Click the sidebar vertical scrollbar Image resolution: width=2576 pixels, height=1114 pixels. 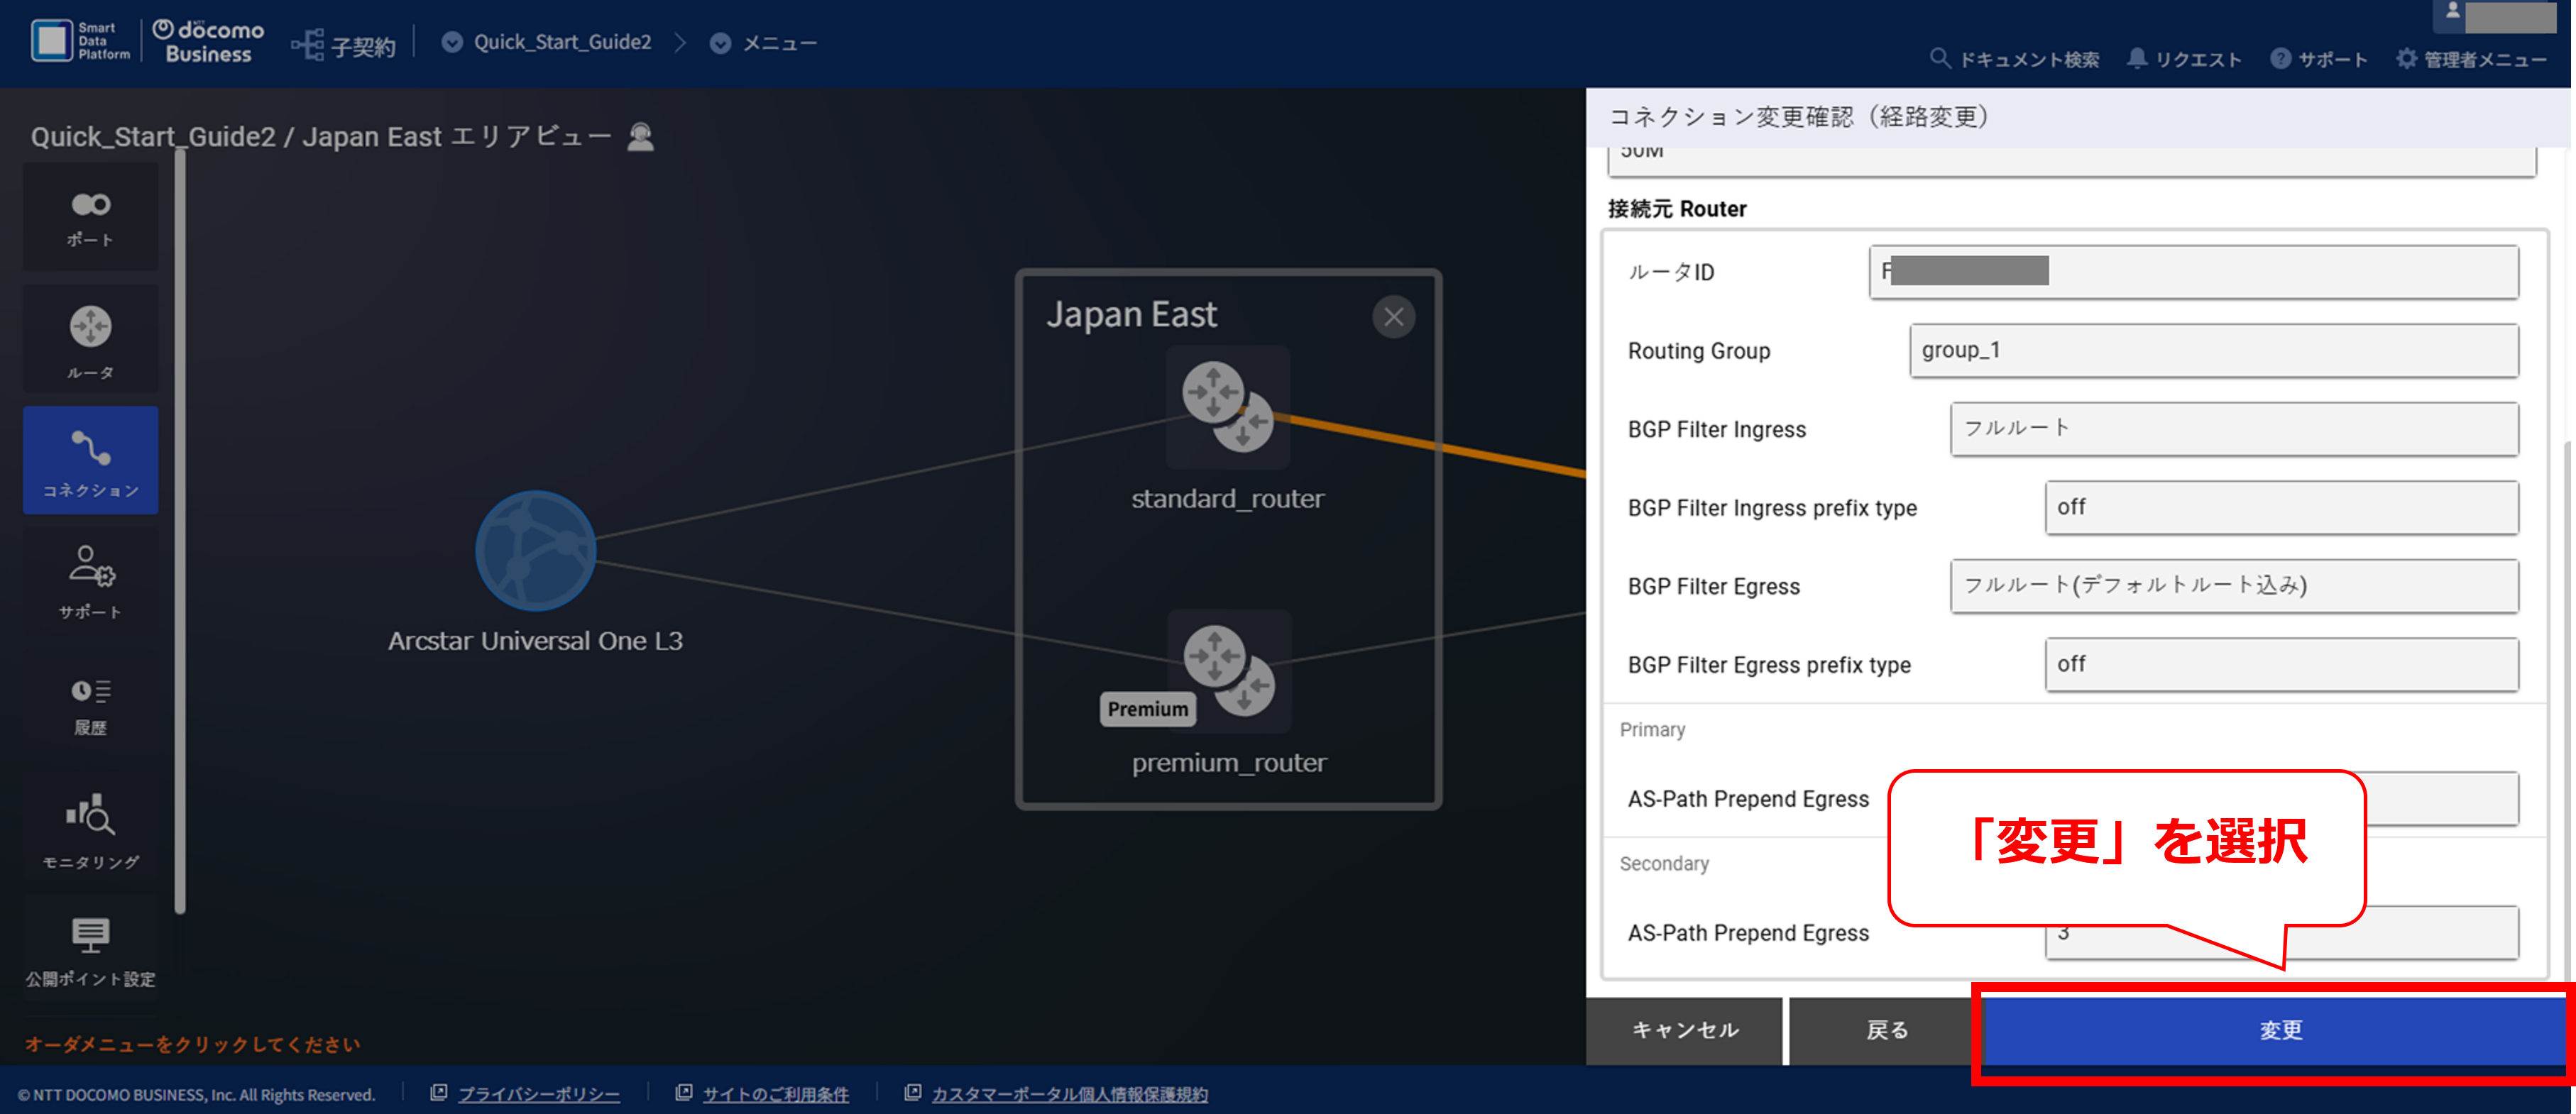pos(180,532)
